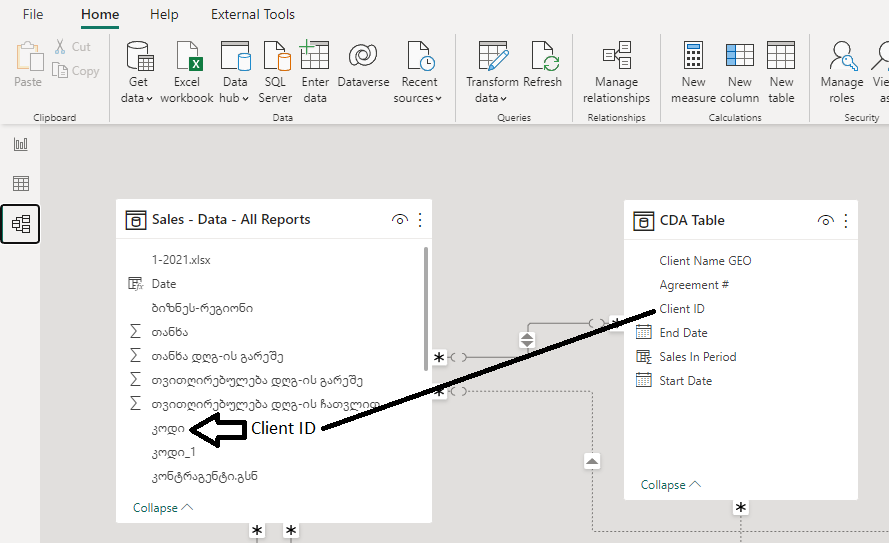Click the relationship cross-filter direction icon
889x543 pixels.
(527, 340)
